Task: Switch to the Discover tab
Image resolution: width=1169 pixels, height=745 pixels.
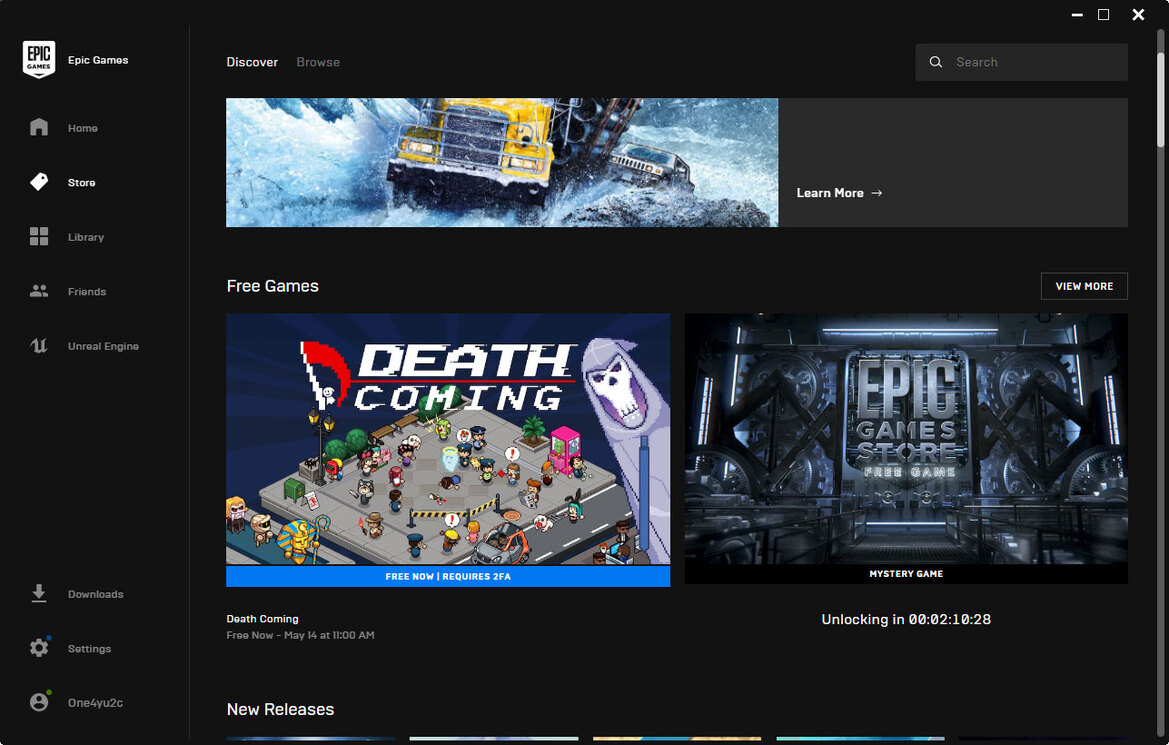Action: tap(252, 62)
